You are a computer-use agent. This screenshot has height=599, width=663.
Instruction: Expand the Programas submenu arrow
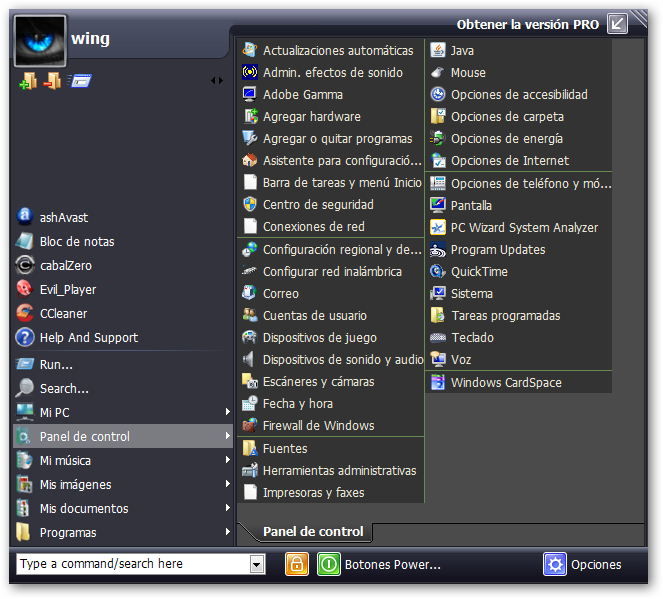click(x=228, y=532)
